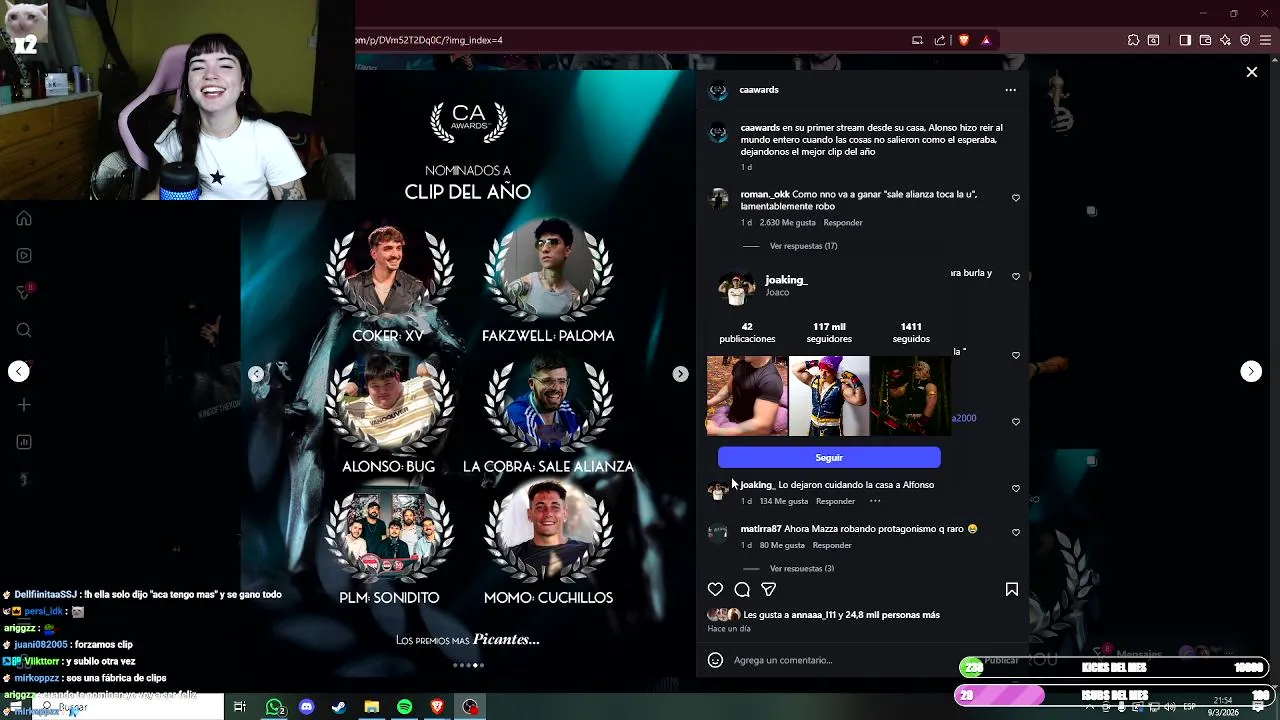Click the comment bubble icon below the post

point(742,590)
